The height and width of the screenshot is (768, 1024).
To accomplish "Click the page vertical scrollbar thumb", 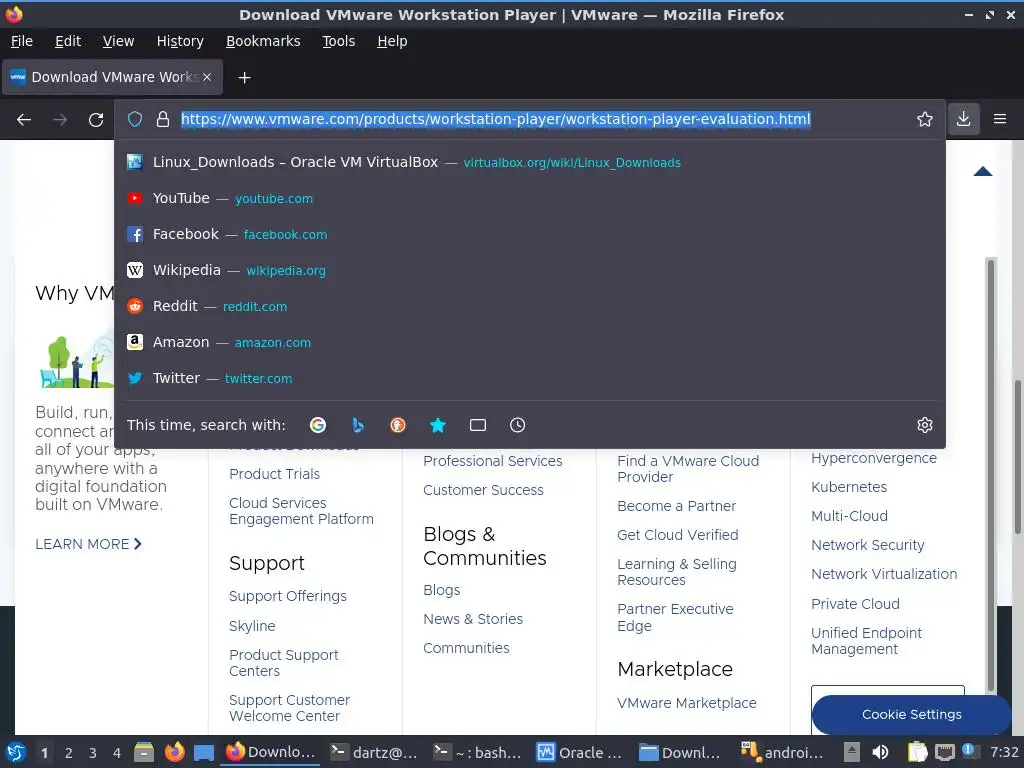I will pyautogui.click(x=1017, y=457).
